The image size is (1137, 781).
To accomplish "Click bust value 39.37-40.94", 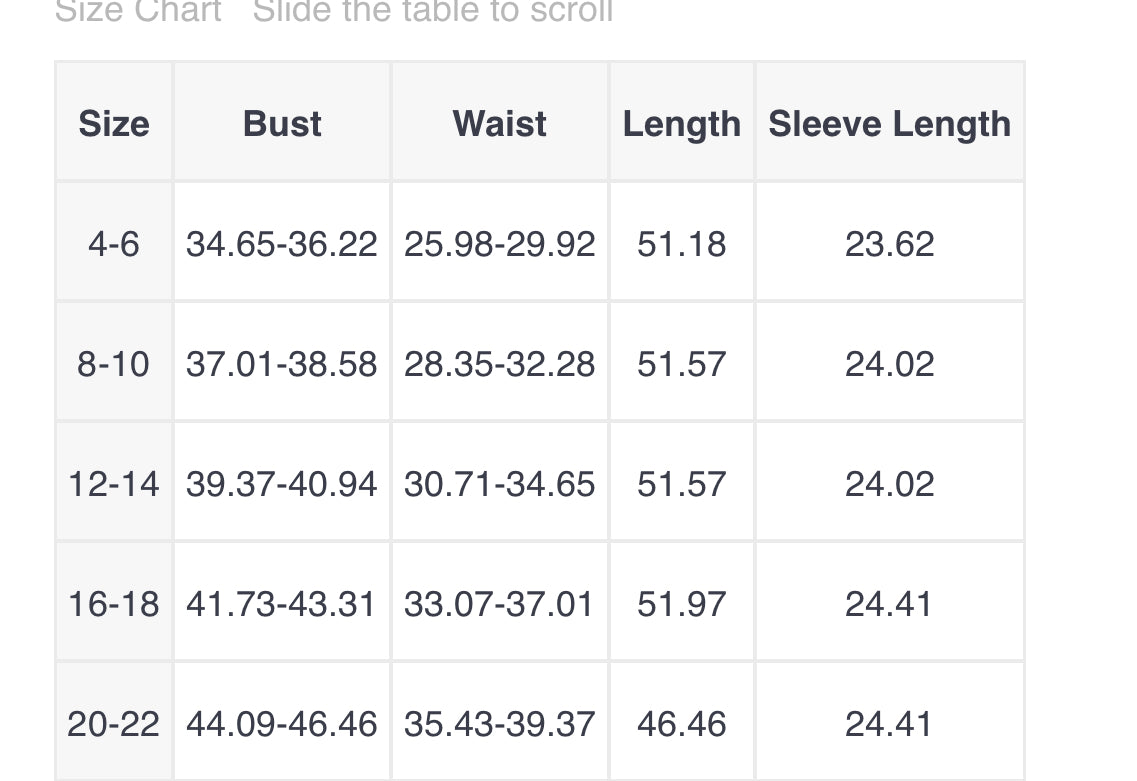I will click(282, 484).
